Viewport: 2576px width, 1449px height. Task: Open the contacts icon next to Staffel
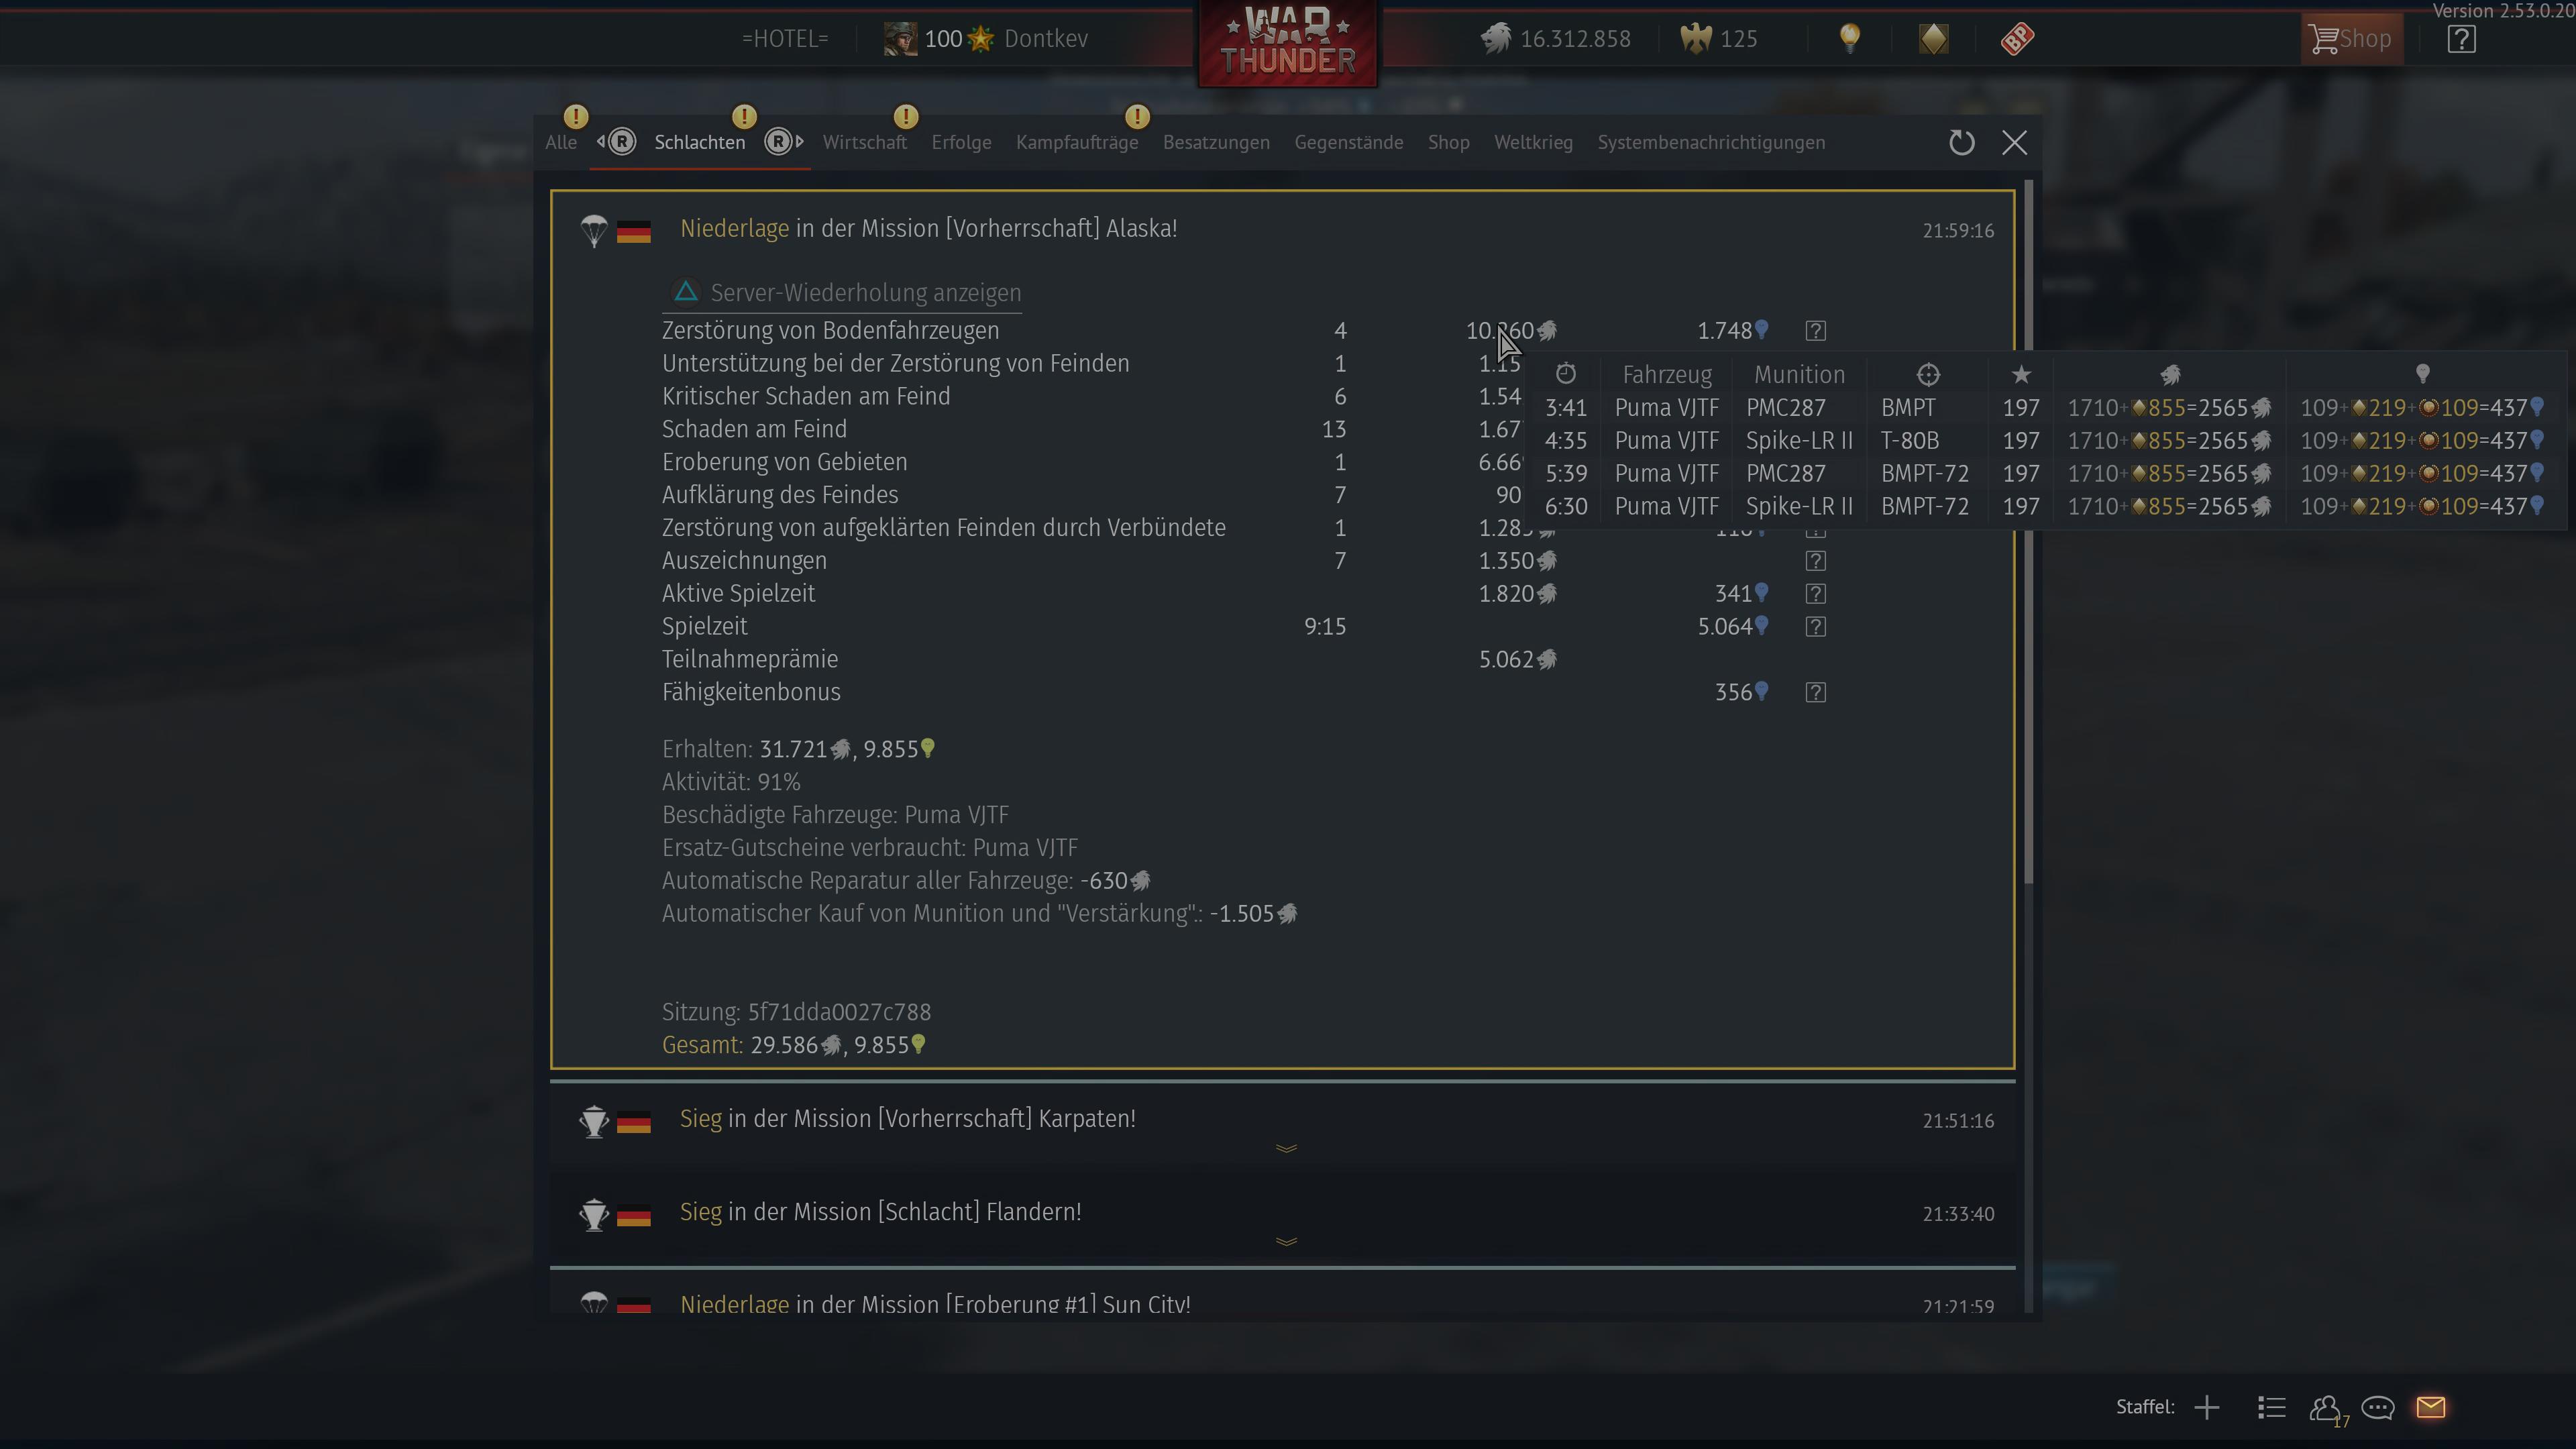pyautogui.click(x=2325, y=1408)
